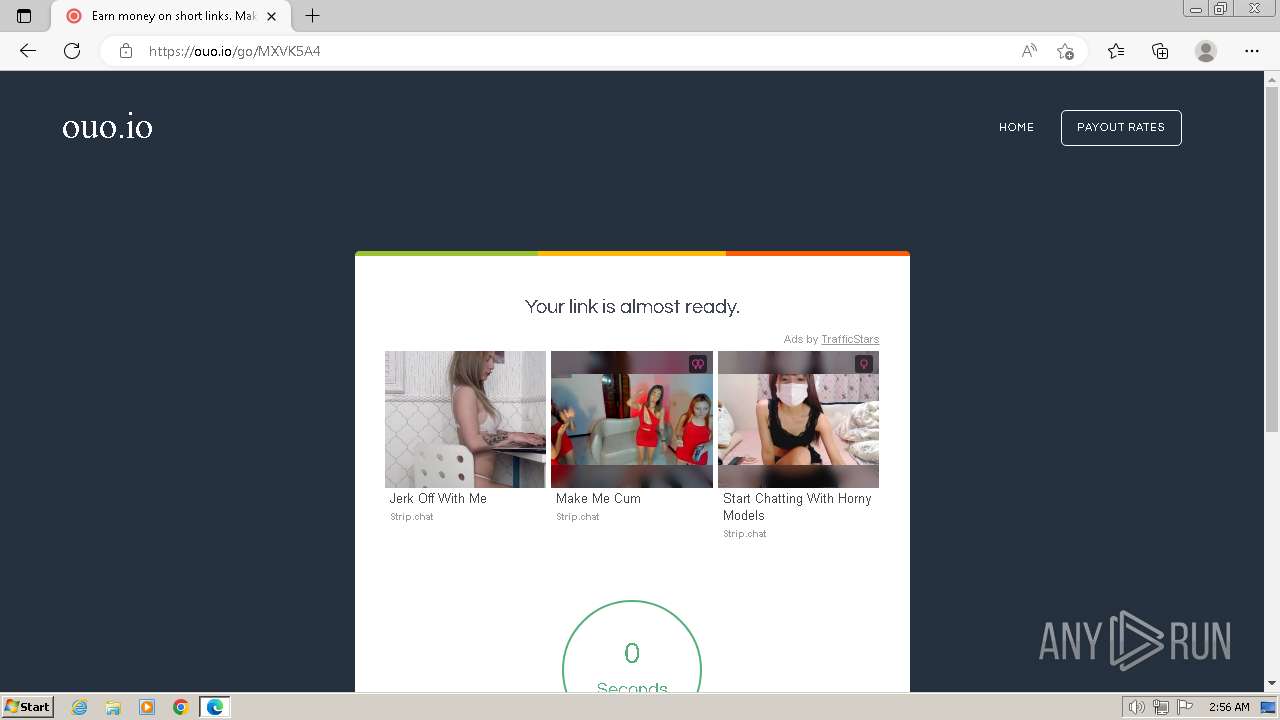Image resolution: width=1280 pixels, height=720 pixels.
Task: Click the PAYOUT RATES button
Action: pyautogui.click(x=1121, y=127)
